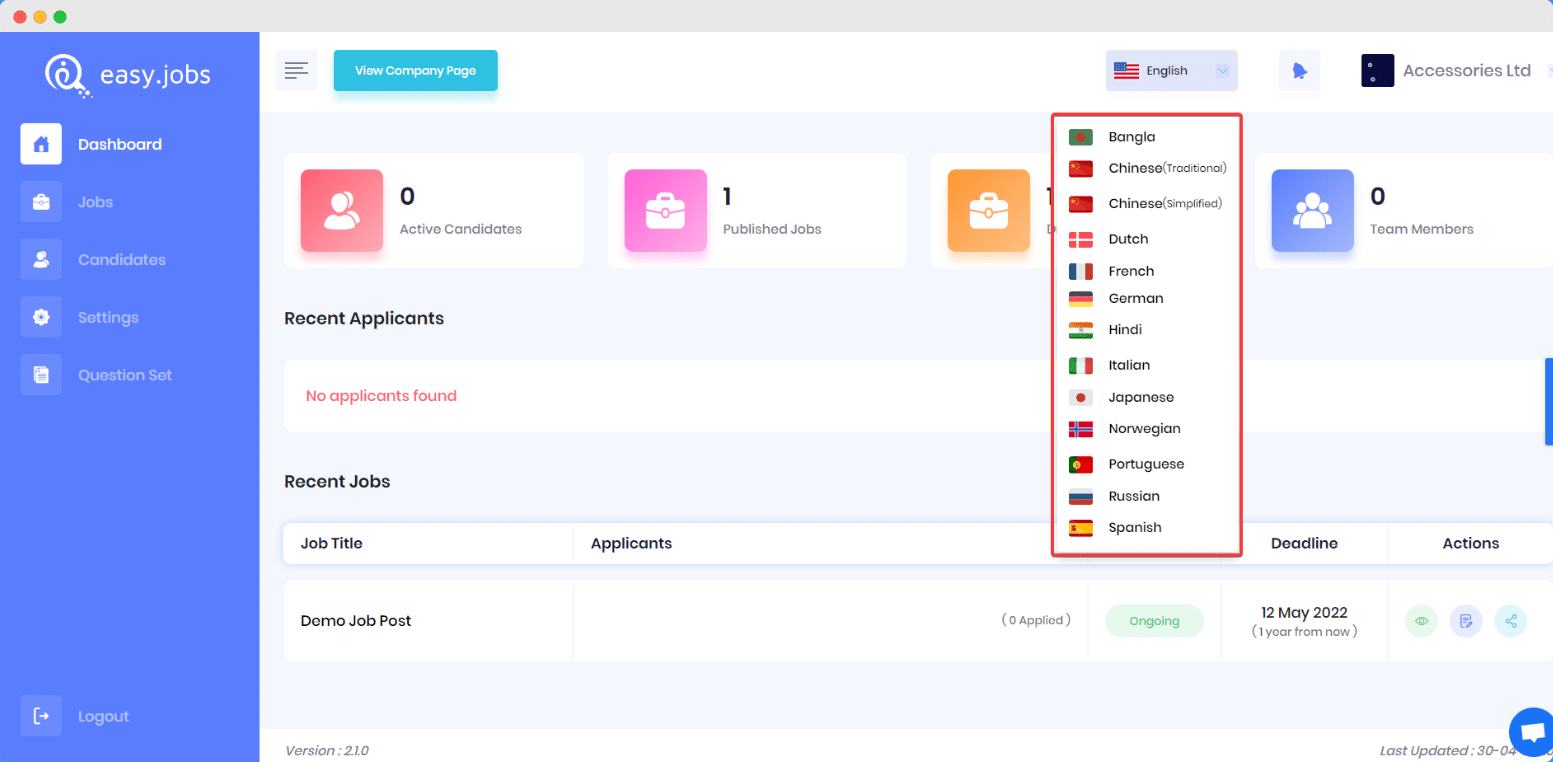Click the Ongoing status badge
Viewport: 1553px width, 762px height.
point(1154,620)
